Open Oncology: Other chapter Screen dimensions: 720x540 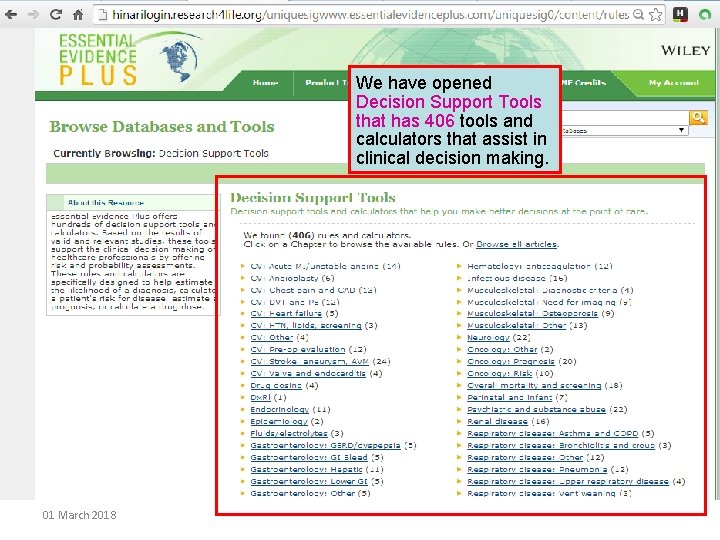tap(502, 349)
